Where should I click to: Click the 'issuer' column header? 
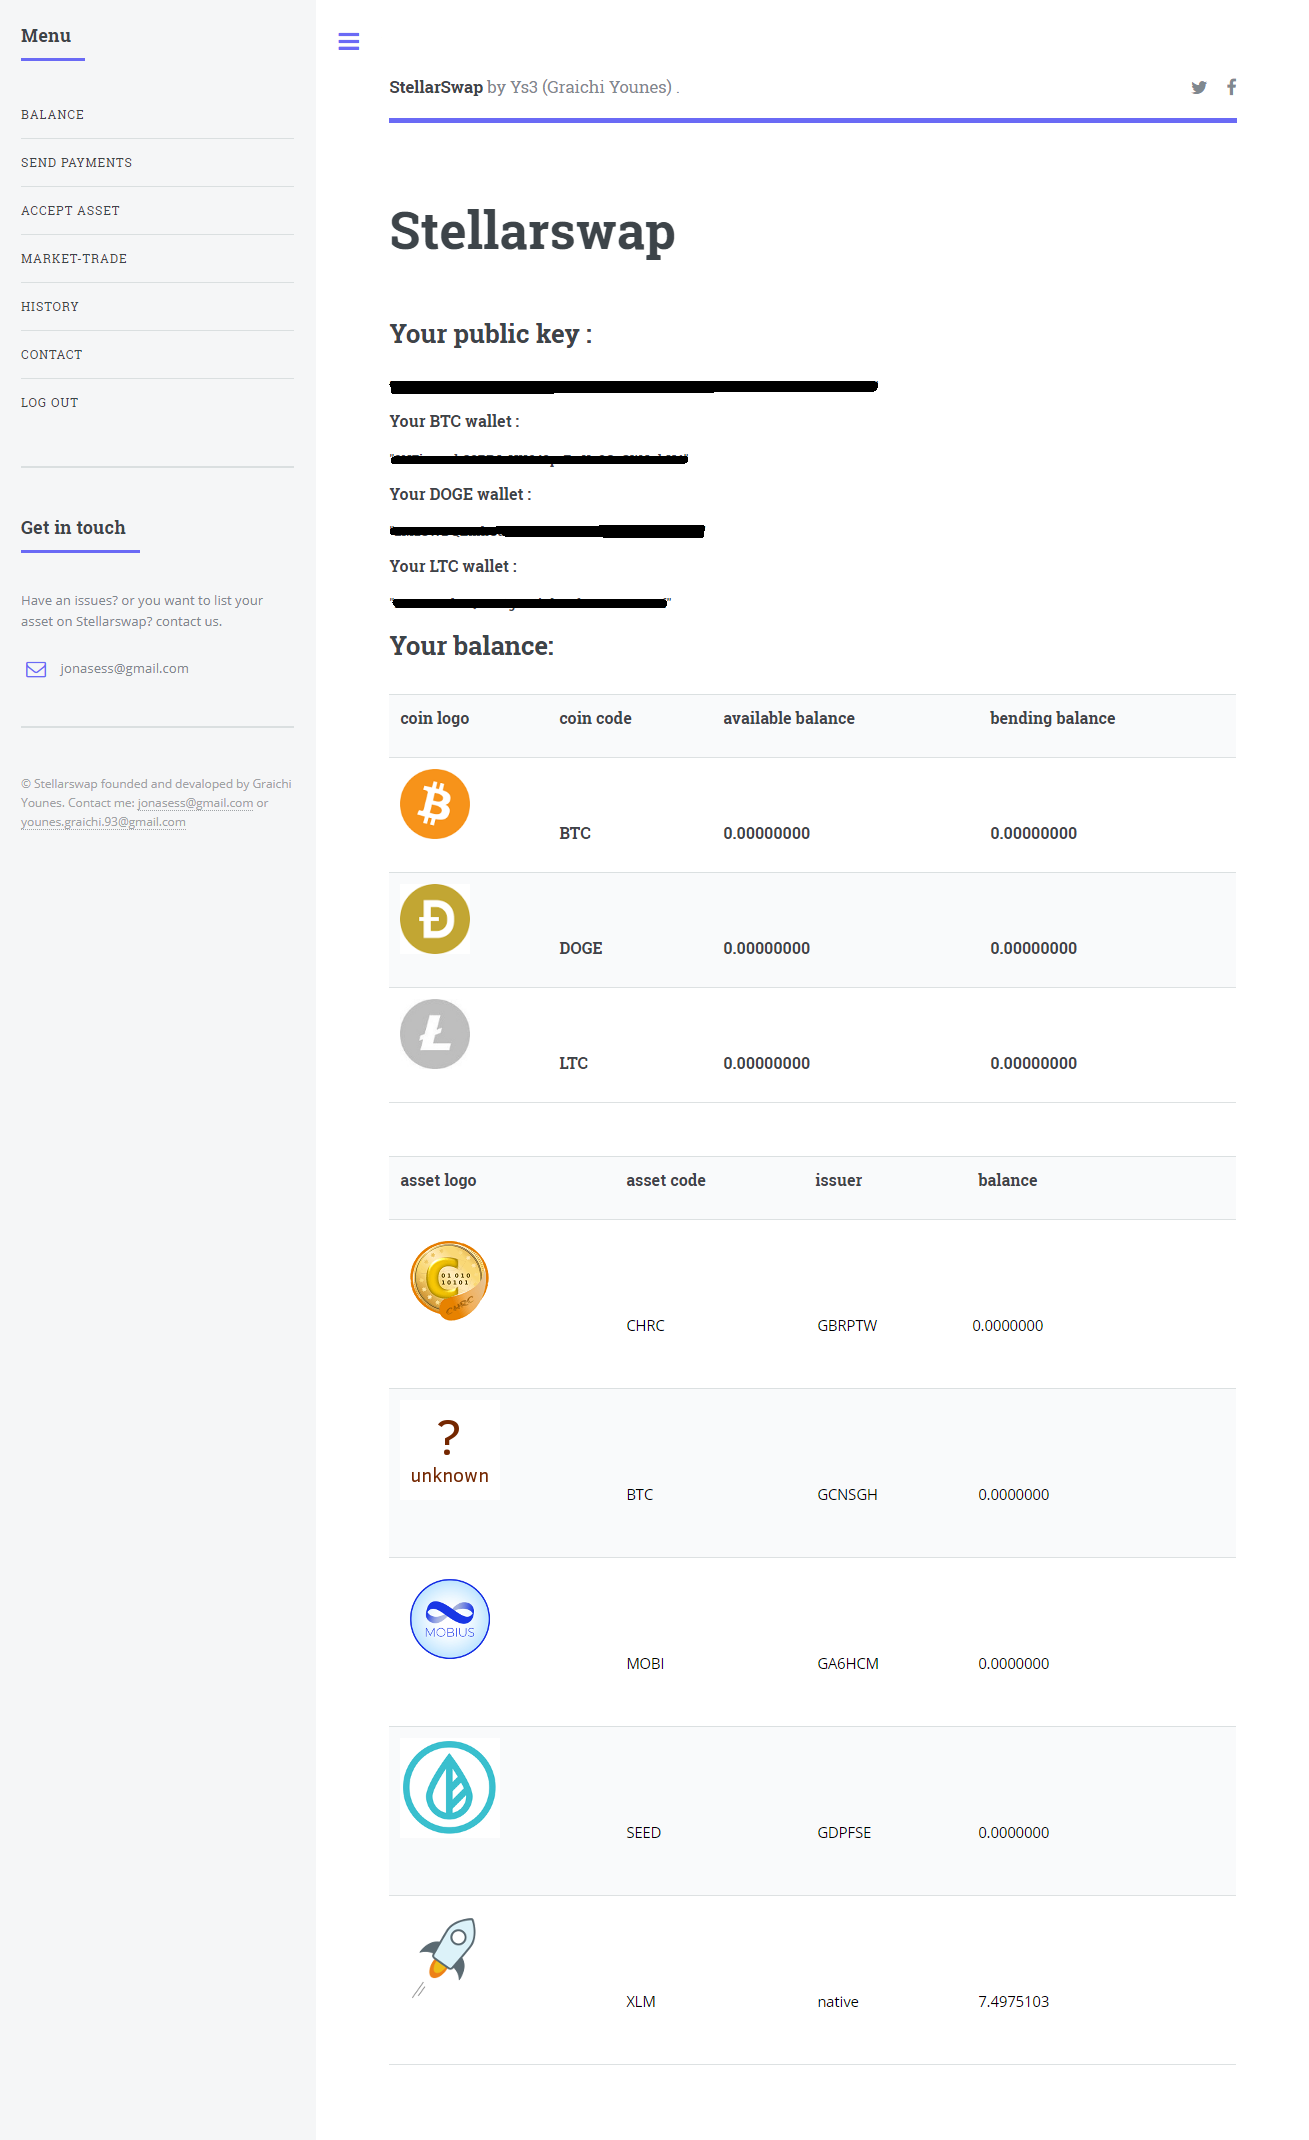click(x=838, y=1180)
